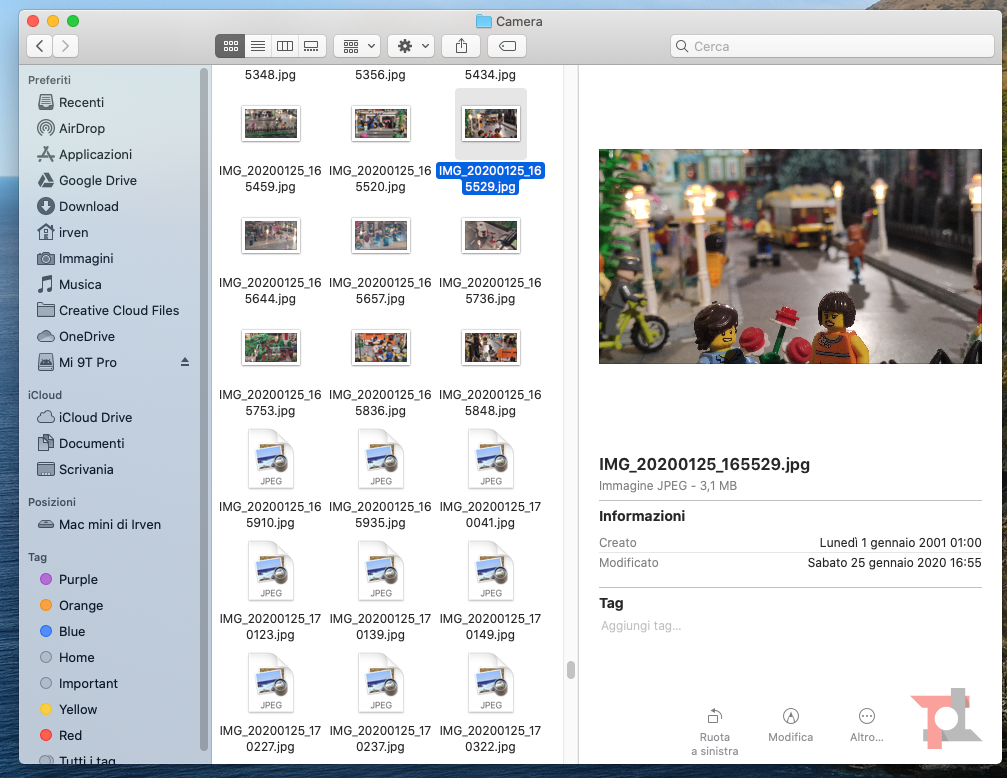Image resolution: width=1007 pixels, height=778 pixels.
Task: Open iCloud Drive from the sidebar
Action: [x=95, y=417]
